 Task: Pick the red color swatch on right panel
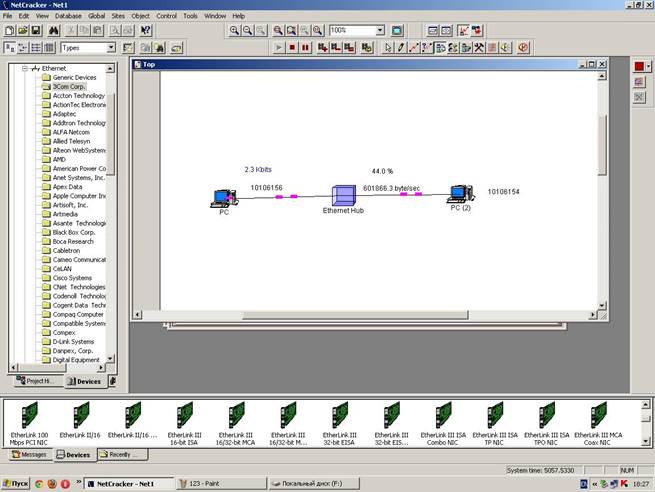(639, 66)
